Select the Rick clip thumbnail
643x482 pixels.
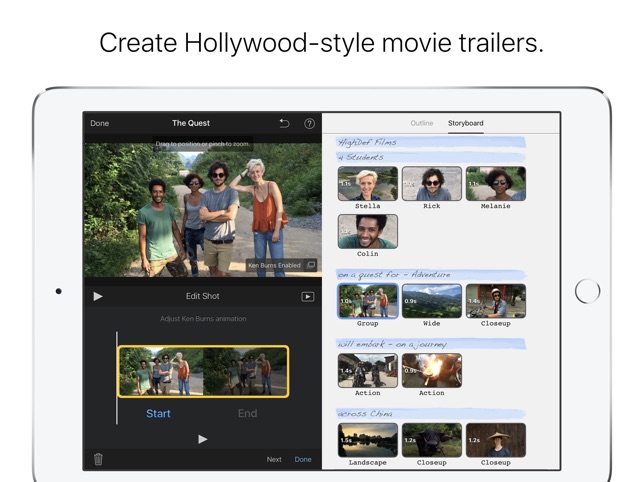coord(431,183)
